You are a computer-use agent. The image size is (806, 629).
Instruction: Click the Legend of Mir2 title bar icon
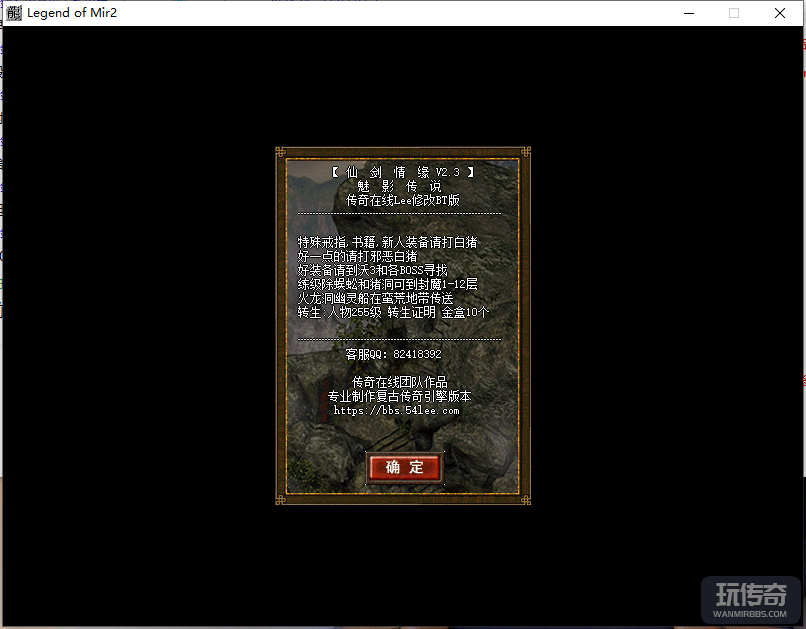pyautogui.click(x=14, y=13)
